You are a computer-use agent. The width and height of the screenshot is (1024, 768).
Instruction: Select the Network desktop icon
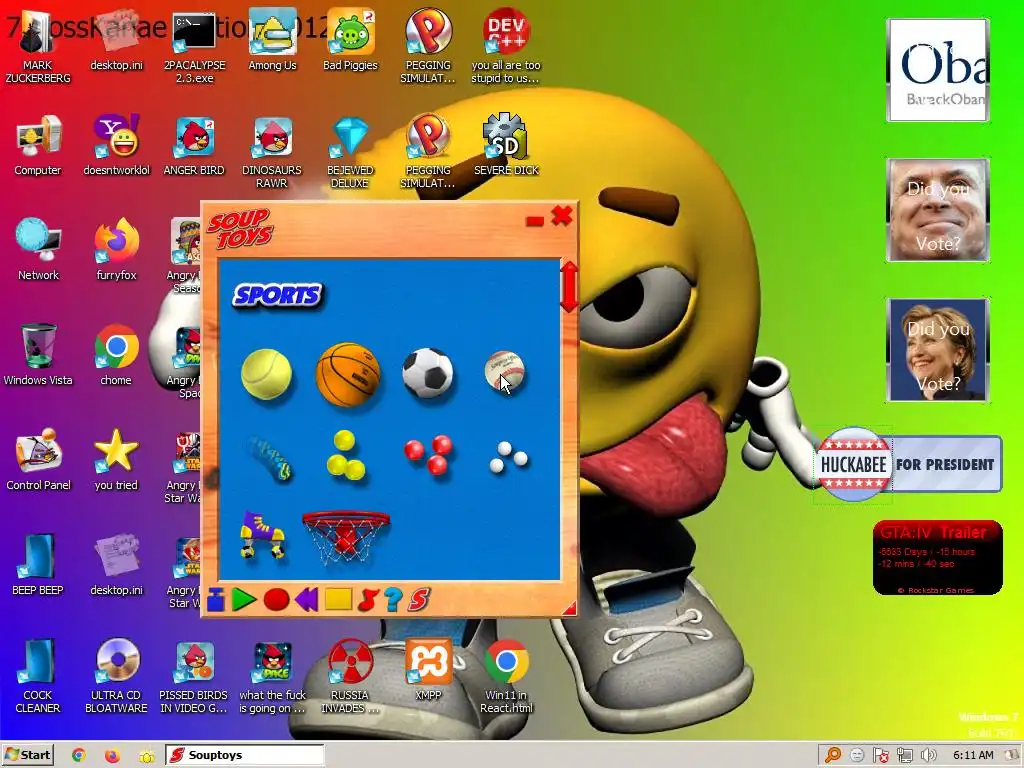click(x=38, y=250)
